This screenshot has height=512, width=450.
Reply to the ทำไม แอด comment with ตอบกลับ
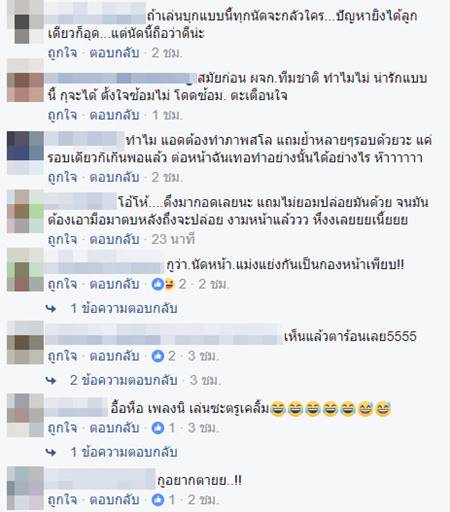point(114,177)
